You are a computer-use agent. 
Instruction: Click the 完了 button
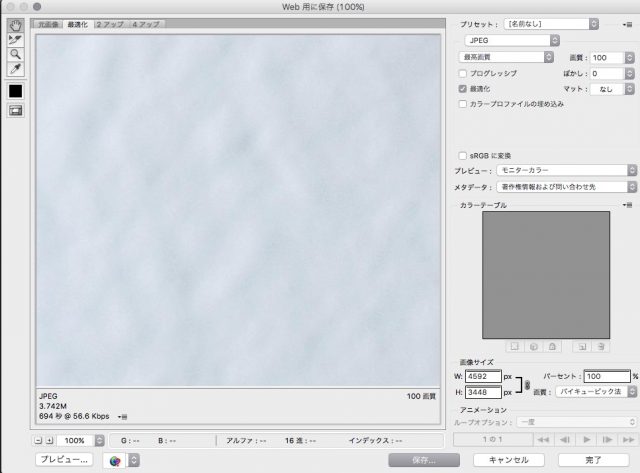[593, 460]
